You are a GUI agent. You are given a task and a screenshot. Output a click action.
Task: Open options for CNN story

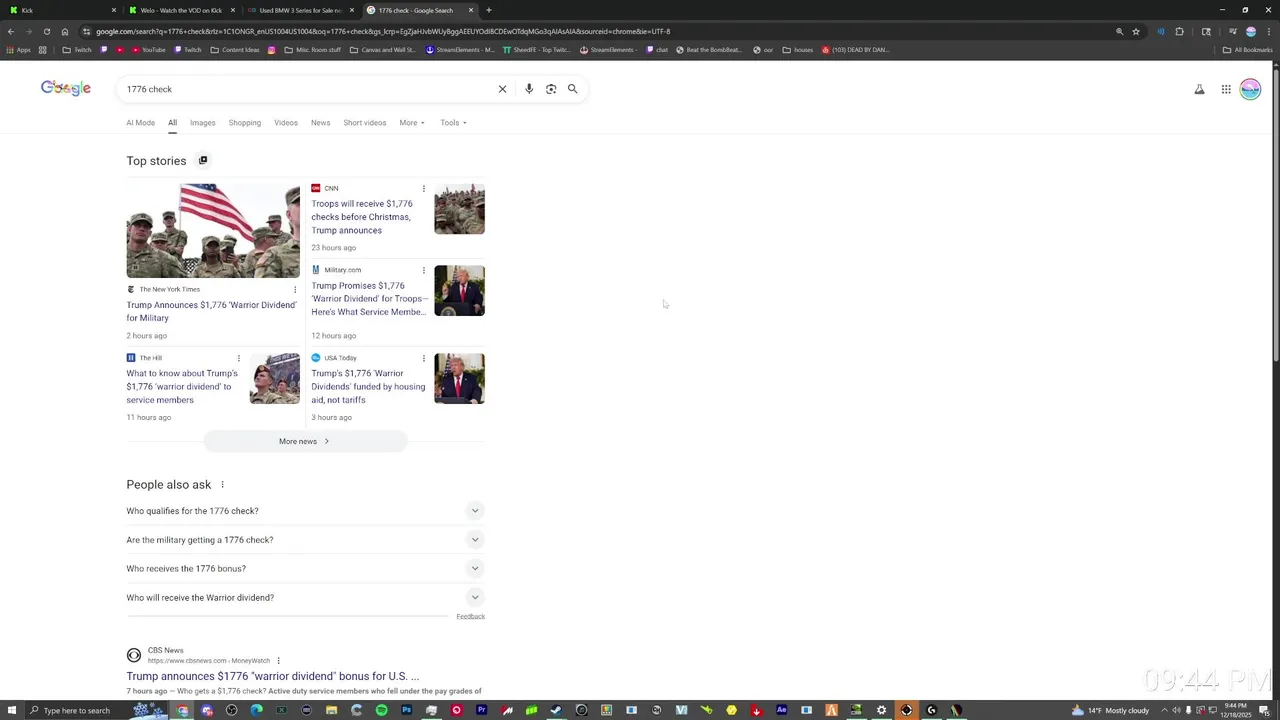coord(423,188)
